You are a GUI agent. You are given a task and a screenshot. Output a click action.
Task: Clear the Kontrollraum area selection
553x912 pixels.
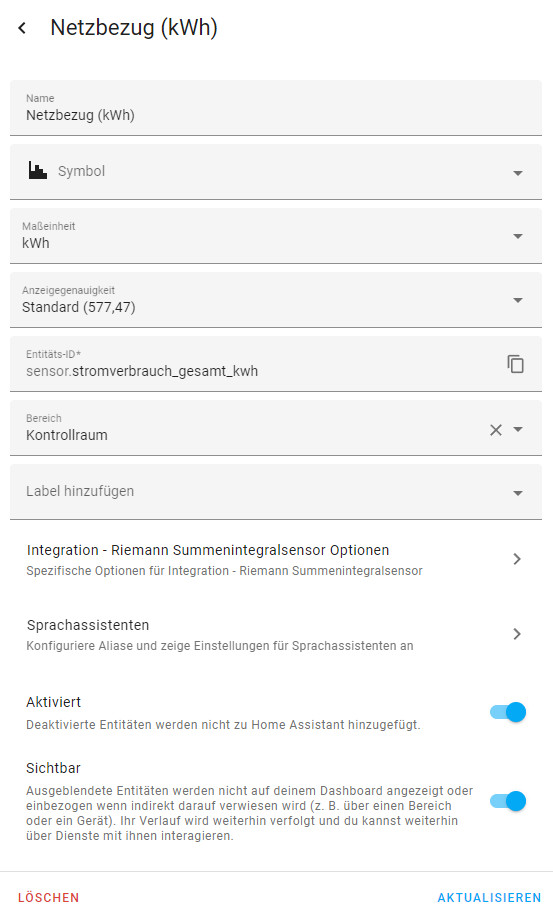tap(495, 430)
